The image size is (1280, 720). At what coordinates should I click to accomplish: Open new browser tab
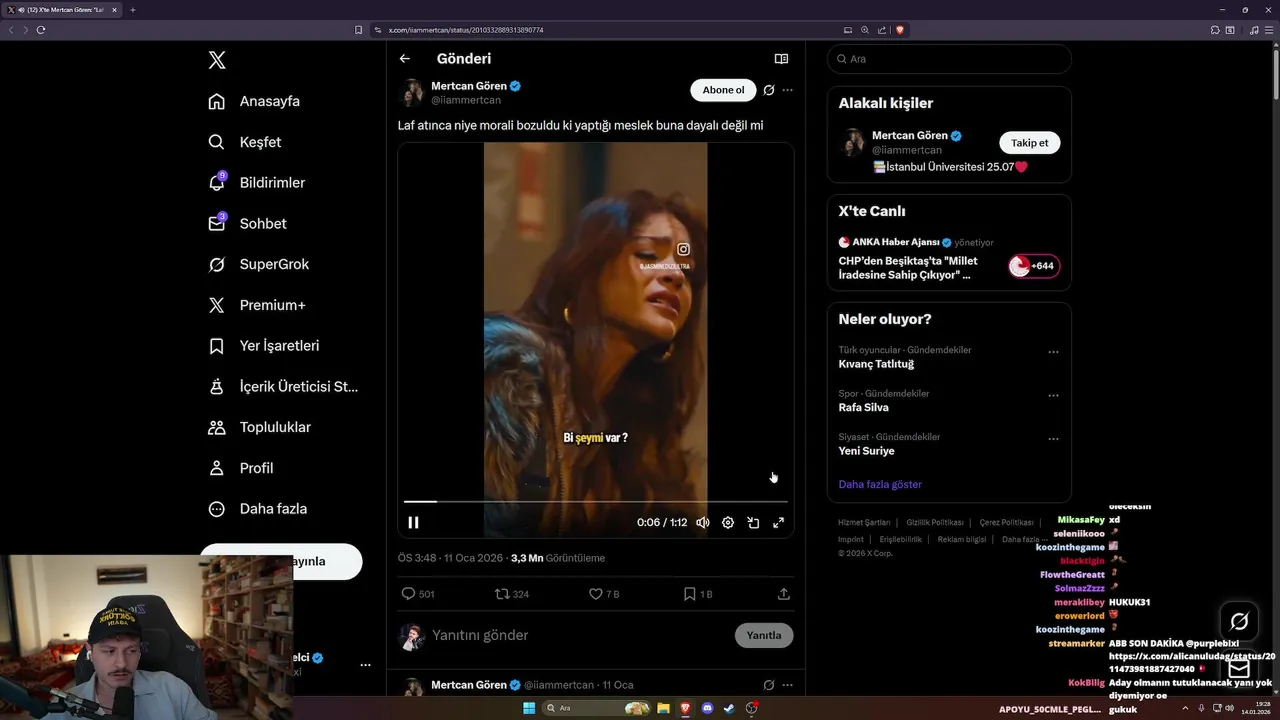tap(133, 10)
